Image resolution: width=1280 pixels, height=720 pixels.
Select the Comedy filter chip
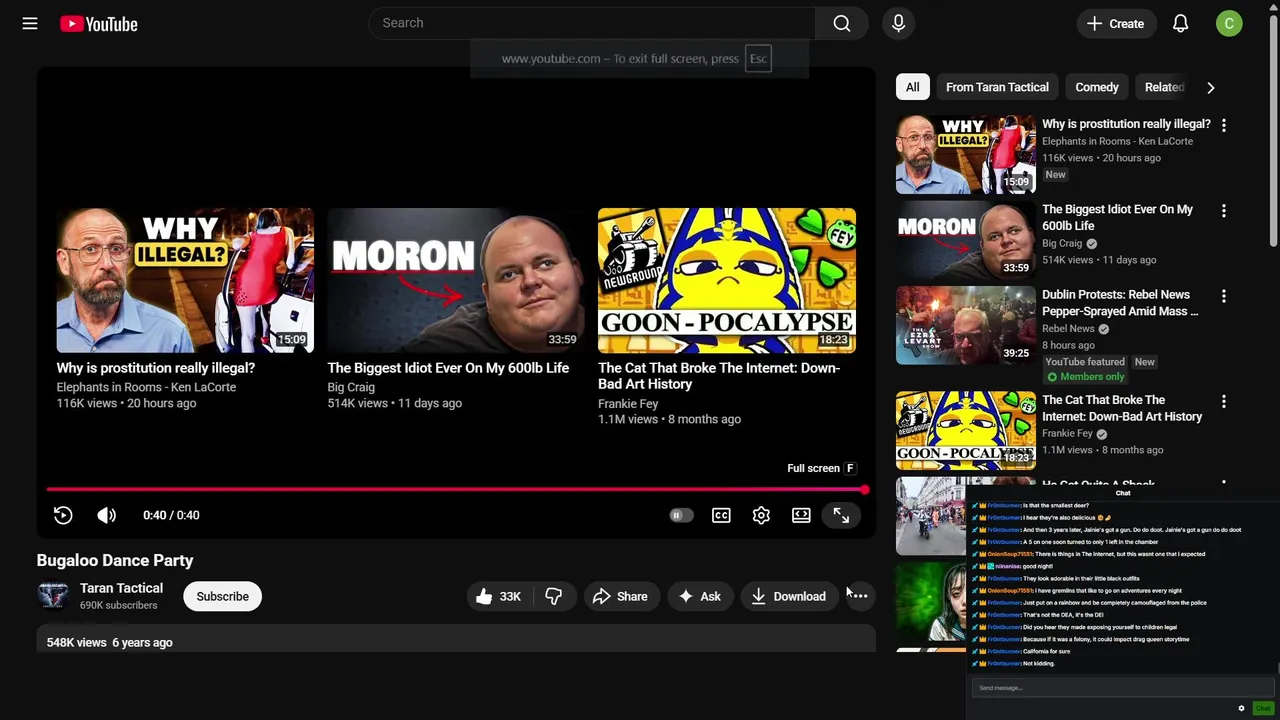(x=1096, y=87)
